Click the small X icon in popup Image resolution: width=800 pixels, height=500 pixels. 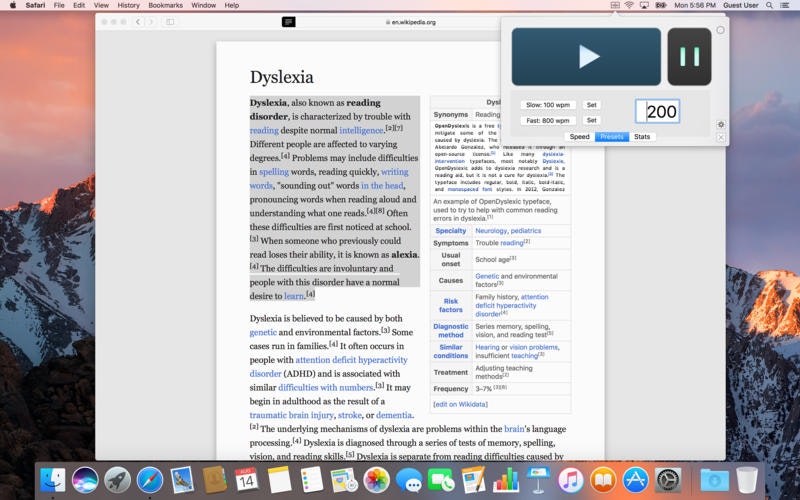tap(721, 137)
